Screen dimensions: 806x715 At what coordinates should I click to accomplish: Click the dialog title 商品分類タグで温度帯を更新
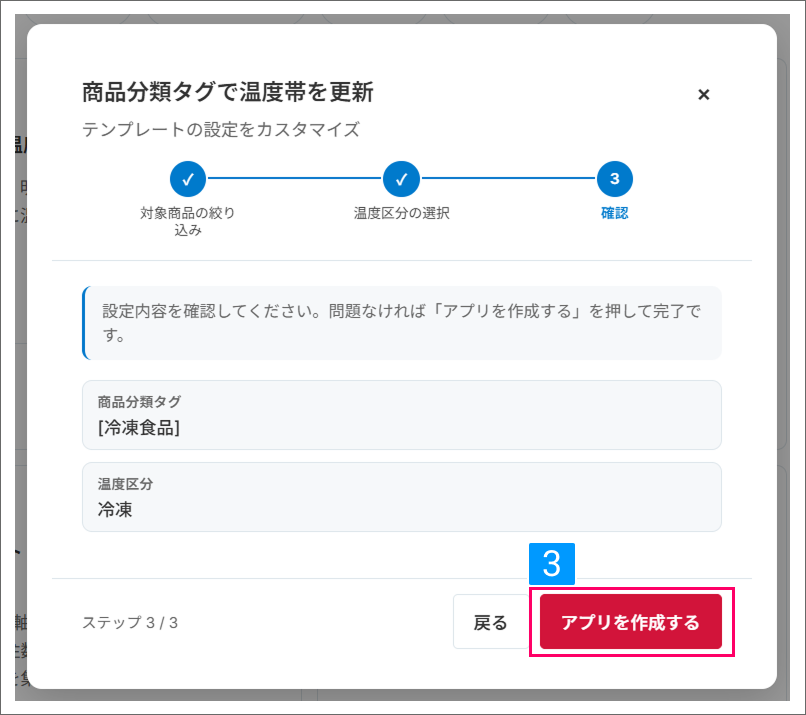228,93
